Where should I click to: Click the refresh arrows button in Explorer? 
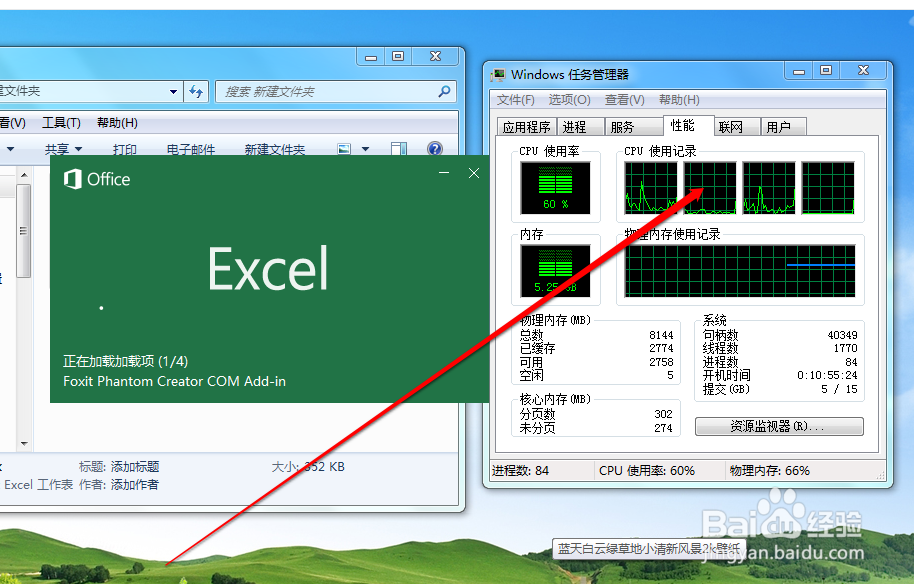[x=196, y=92]
